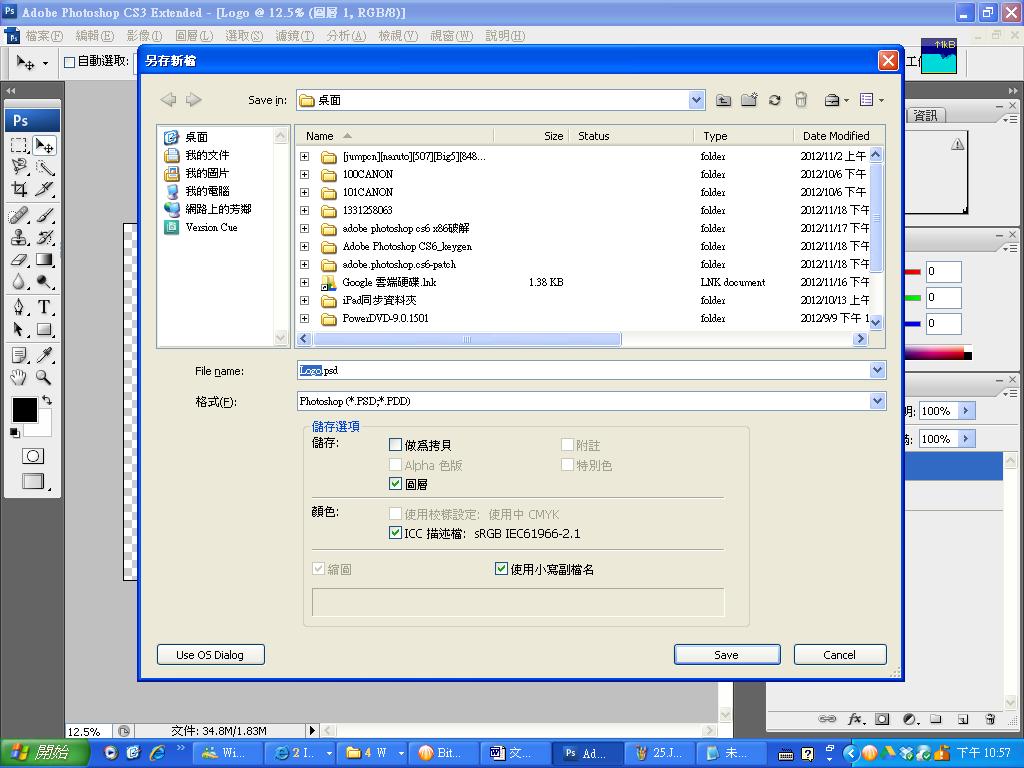Select the Eyedropper tool
The image size is (1024, 768).
(44, 355)
